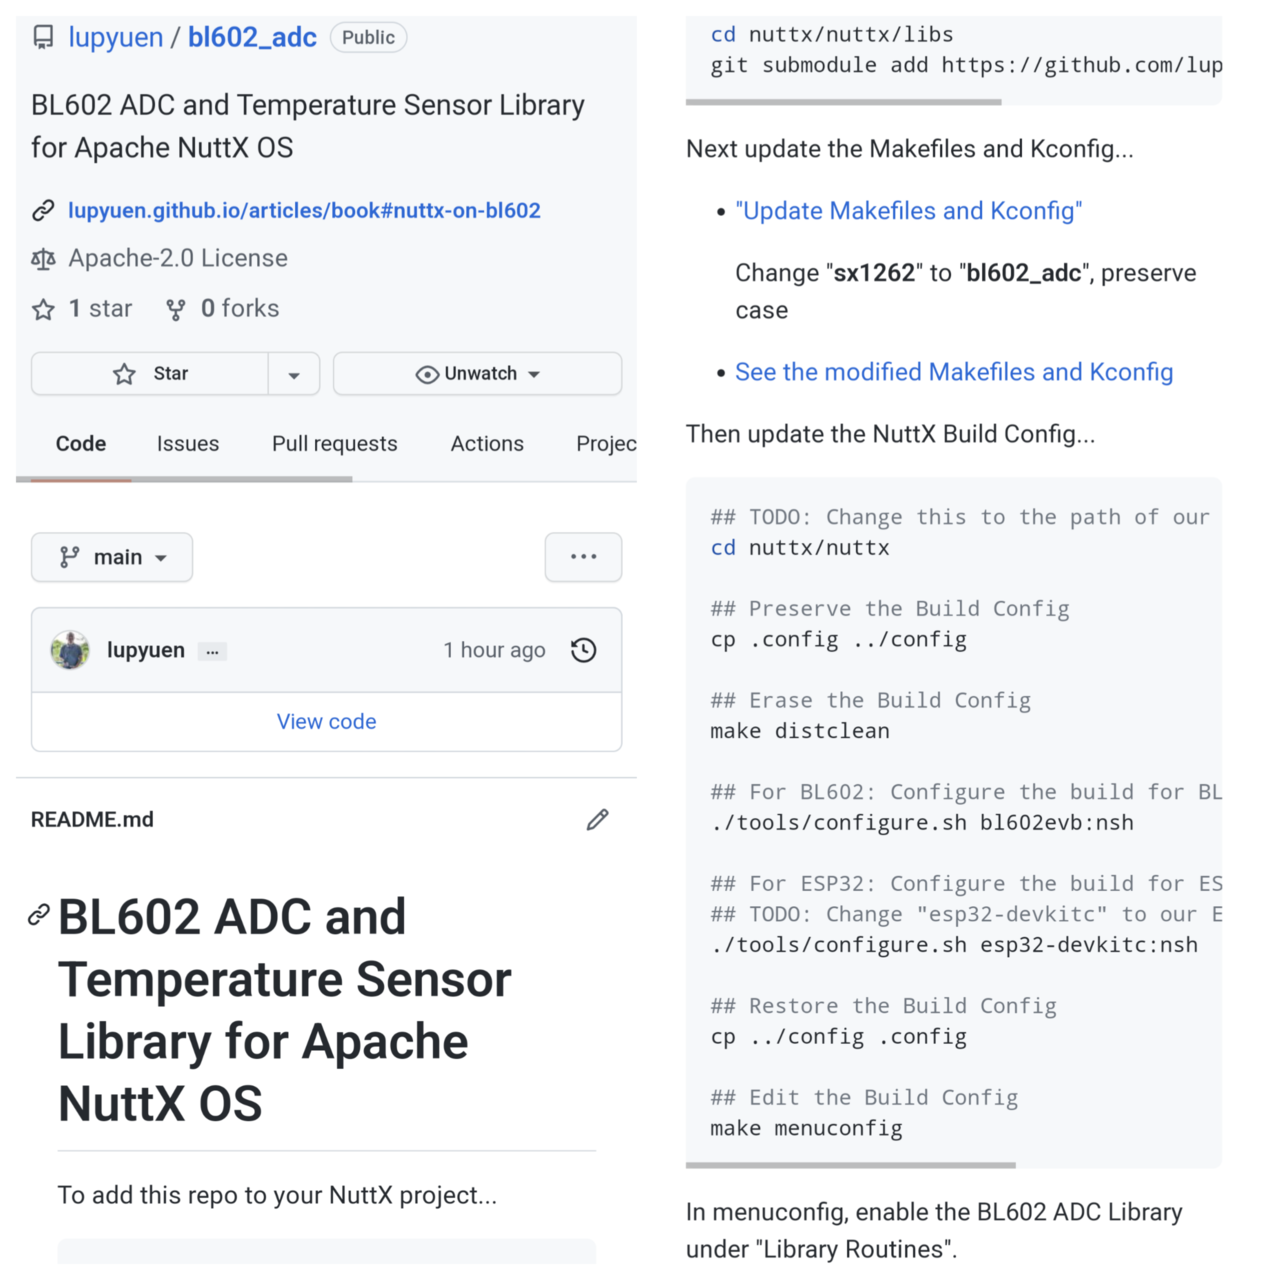The width and height of the screenshot is (1280, 1280).
Task: Click the View code link
Action: pos(326,722)
